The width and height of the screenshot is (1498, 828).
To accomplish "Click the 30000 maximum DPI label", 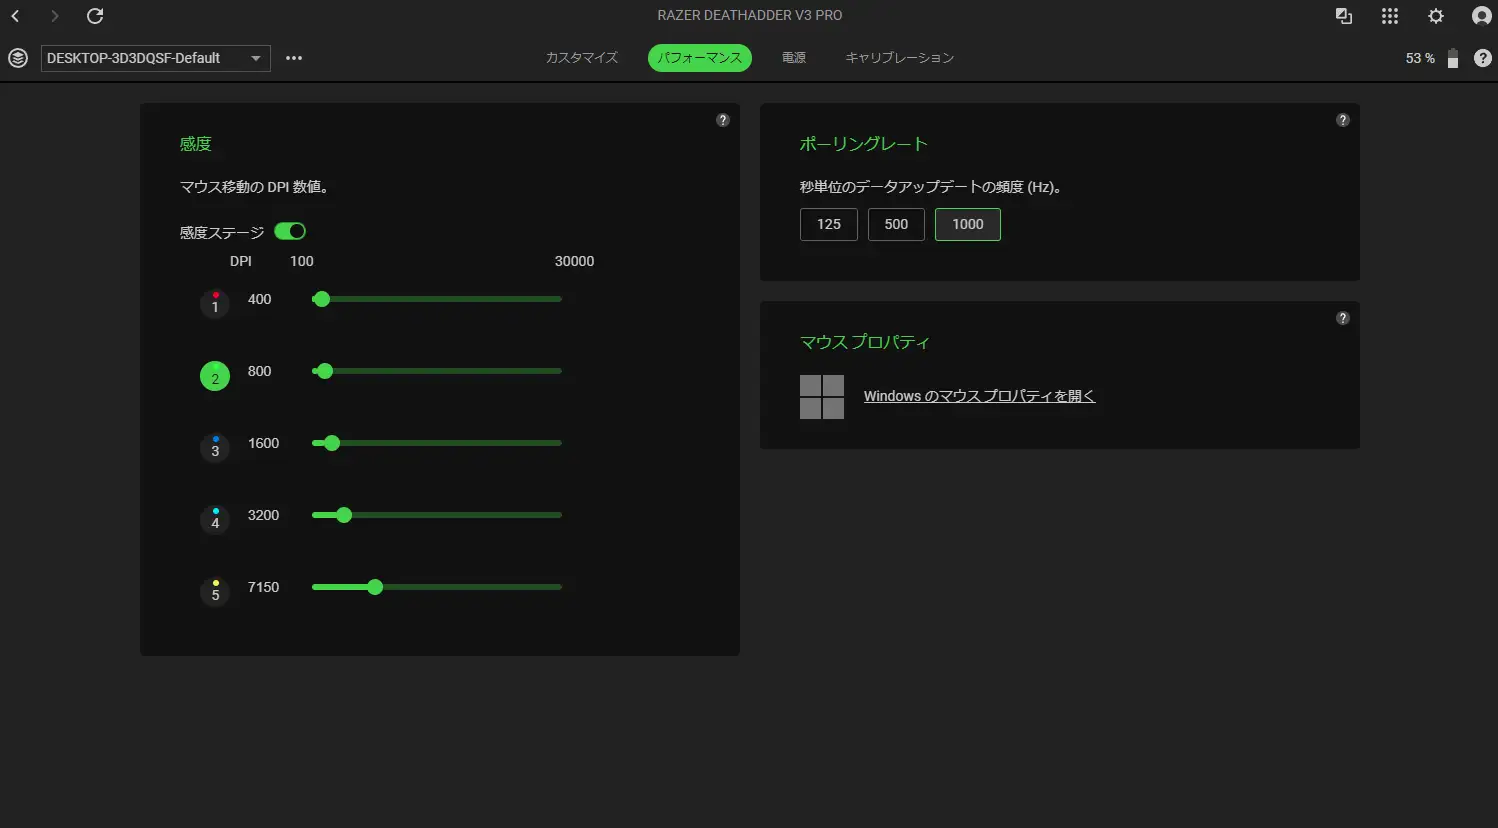I will 575,261.
